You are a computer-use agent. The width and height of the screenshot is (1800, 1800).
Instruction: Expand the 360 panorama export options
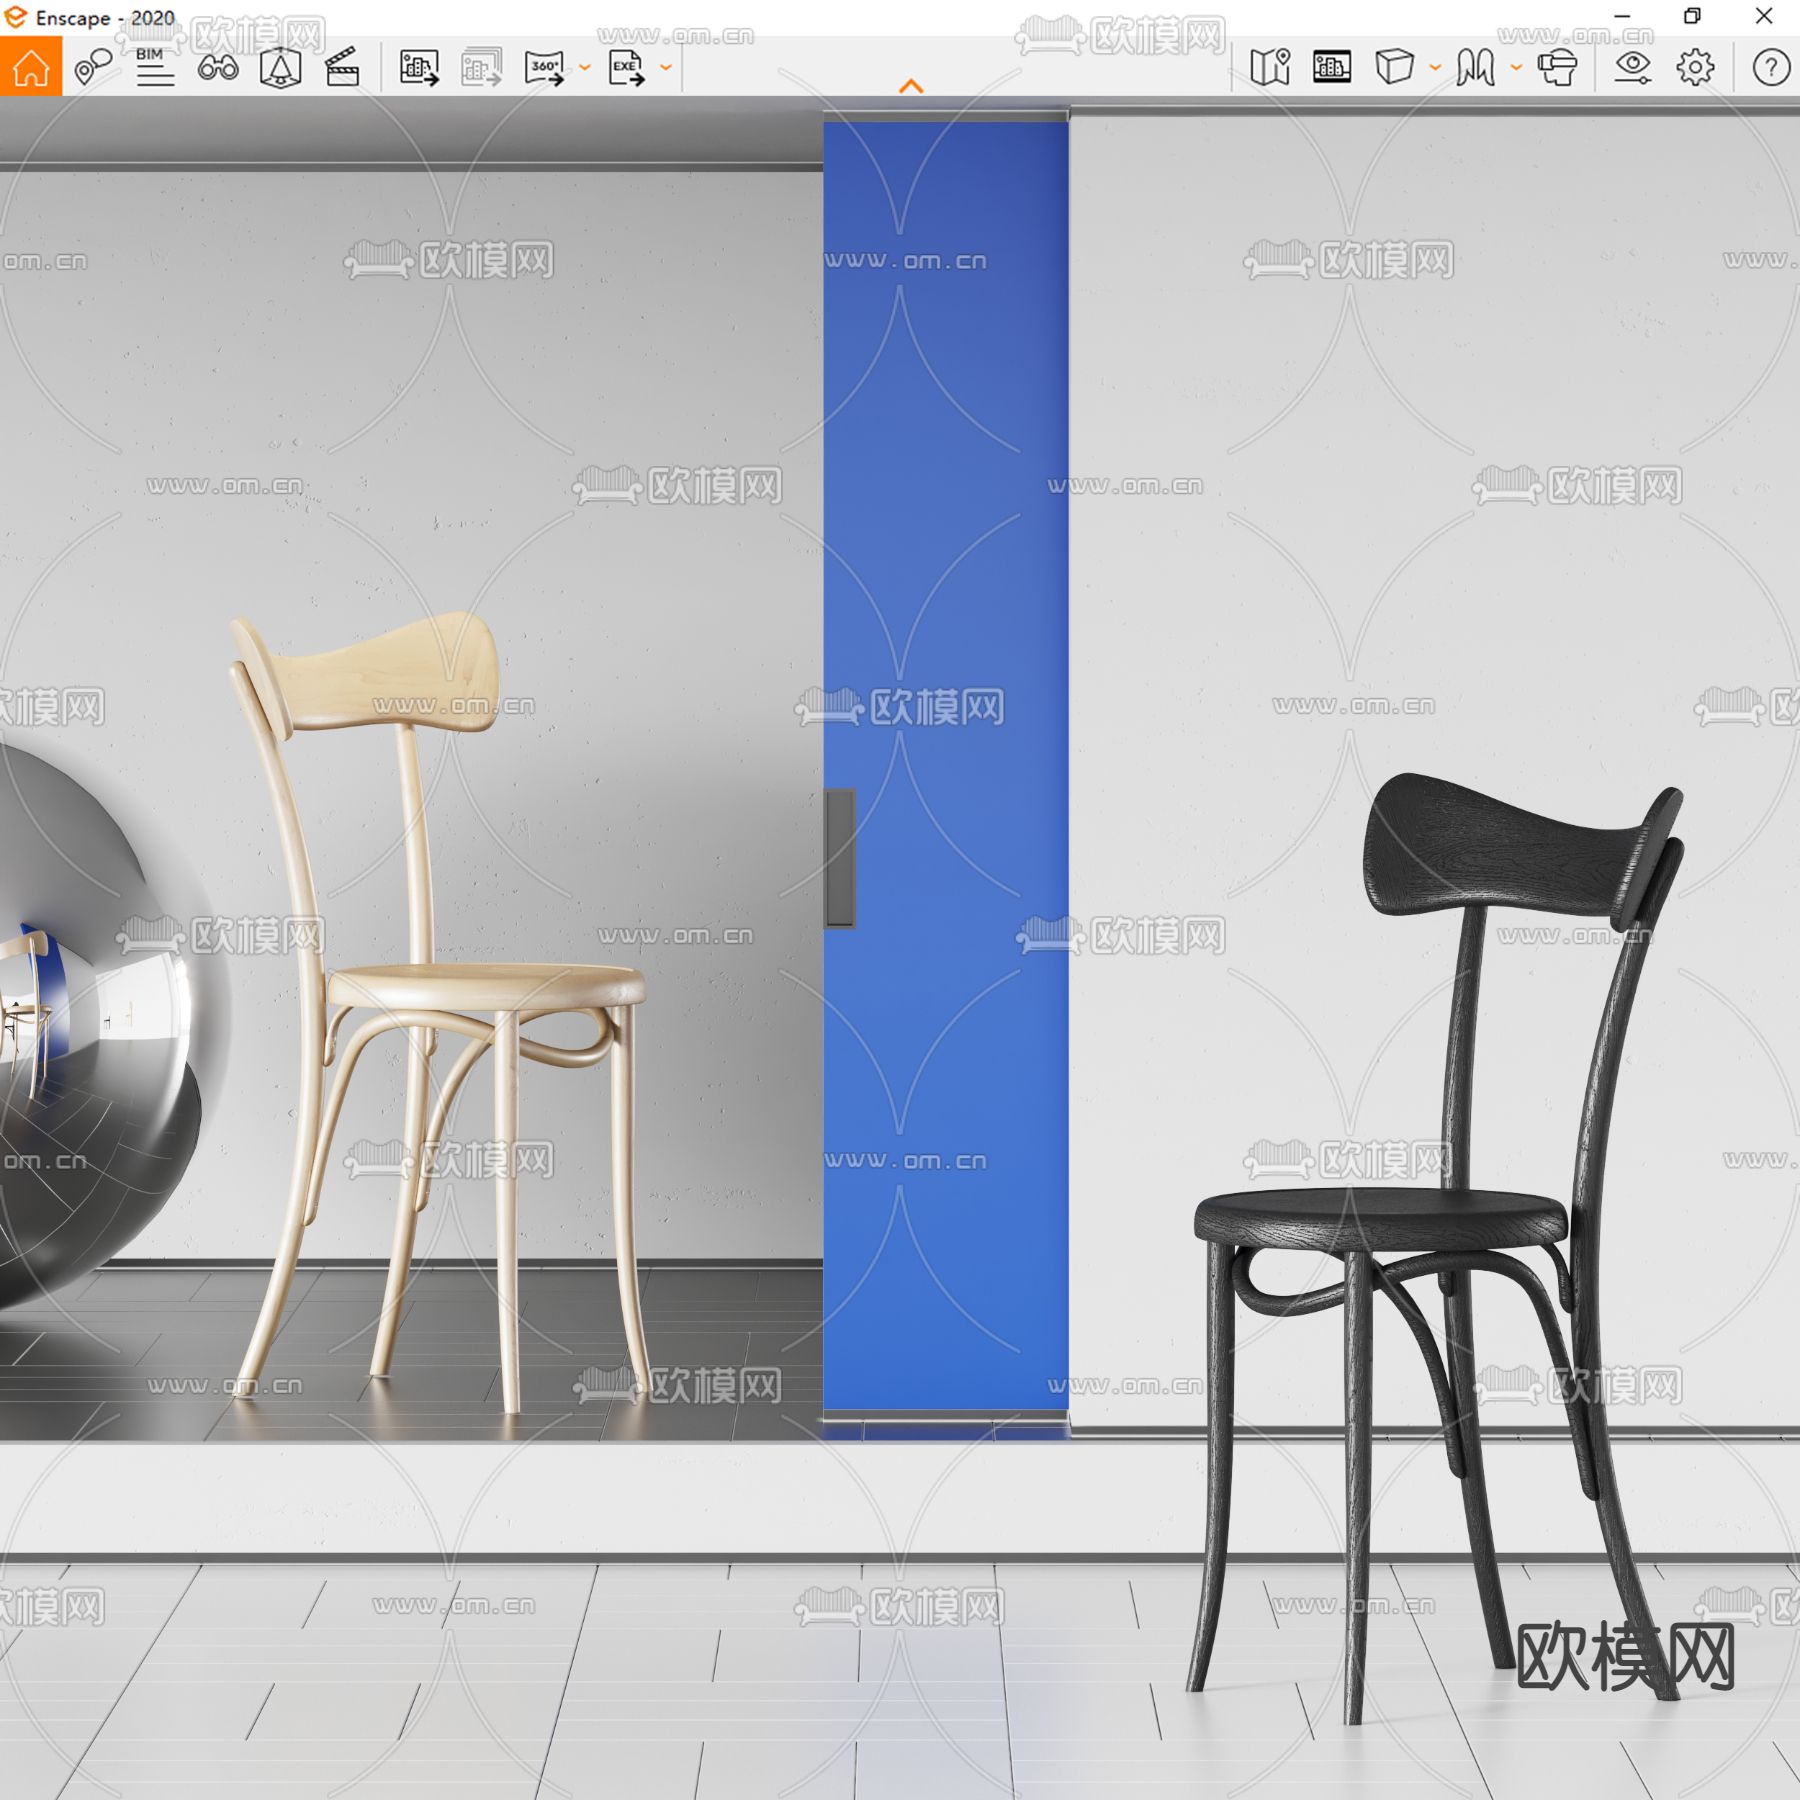(585, 68)
